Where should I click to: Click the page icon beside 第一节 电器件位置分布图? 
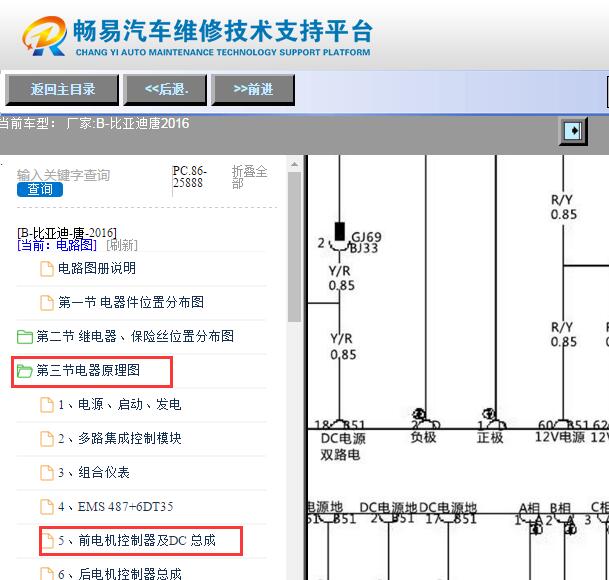coord(47,303)
